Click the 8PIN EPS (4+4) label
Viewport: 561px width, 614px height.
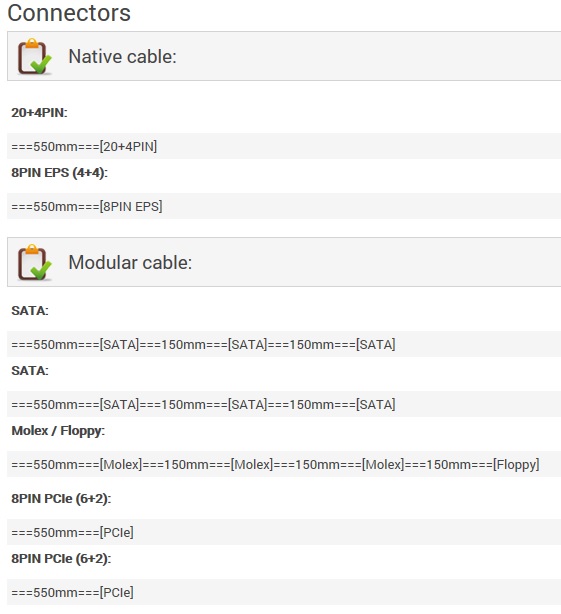pyautogui.click(x=60, y=173)
